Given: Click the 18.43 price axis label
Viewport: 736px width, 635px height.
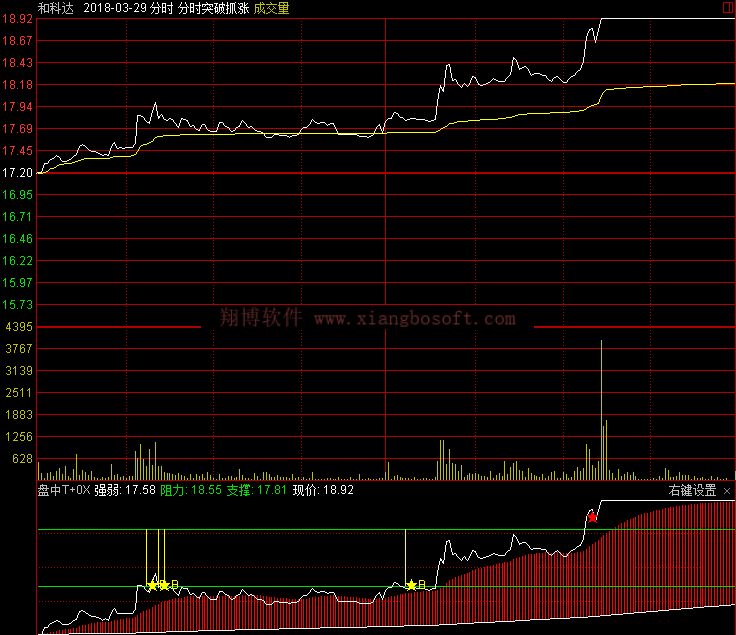Looking at the screenshot, I should [17, 63].
